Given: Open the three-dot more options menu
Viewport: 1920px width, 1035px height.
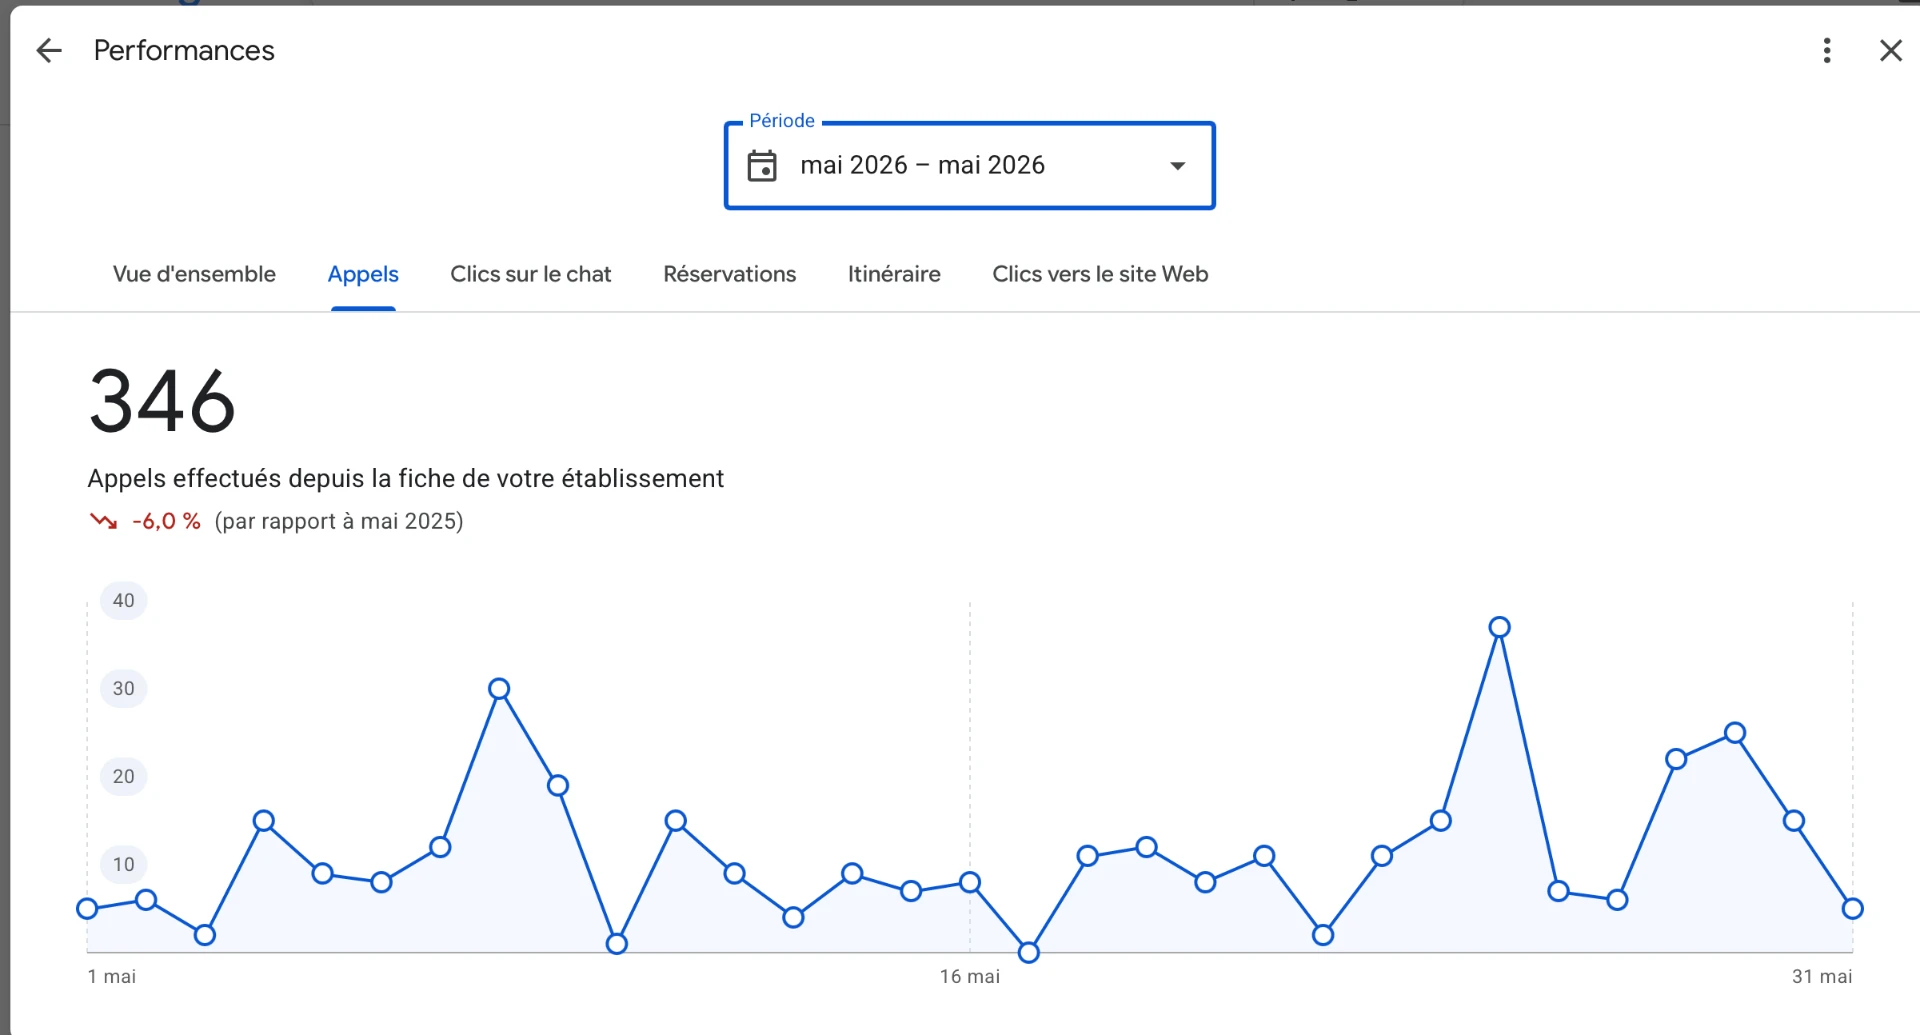Looking at the screenshot, I should 1827,51.
